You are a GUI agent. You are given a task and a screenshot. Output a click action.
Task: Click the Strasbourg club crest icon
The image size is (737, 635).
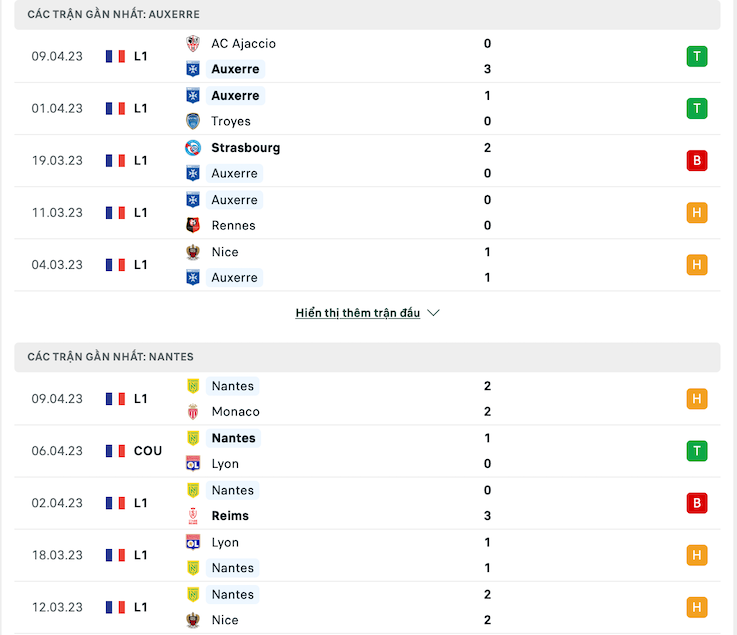tap(193, 148)
